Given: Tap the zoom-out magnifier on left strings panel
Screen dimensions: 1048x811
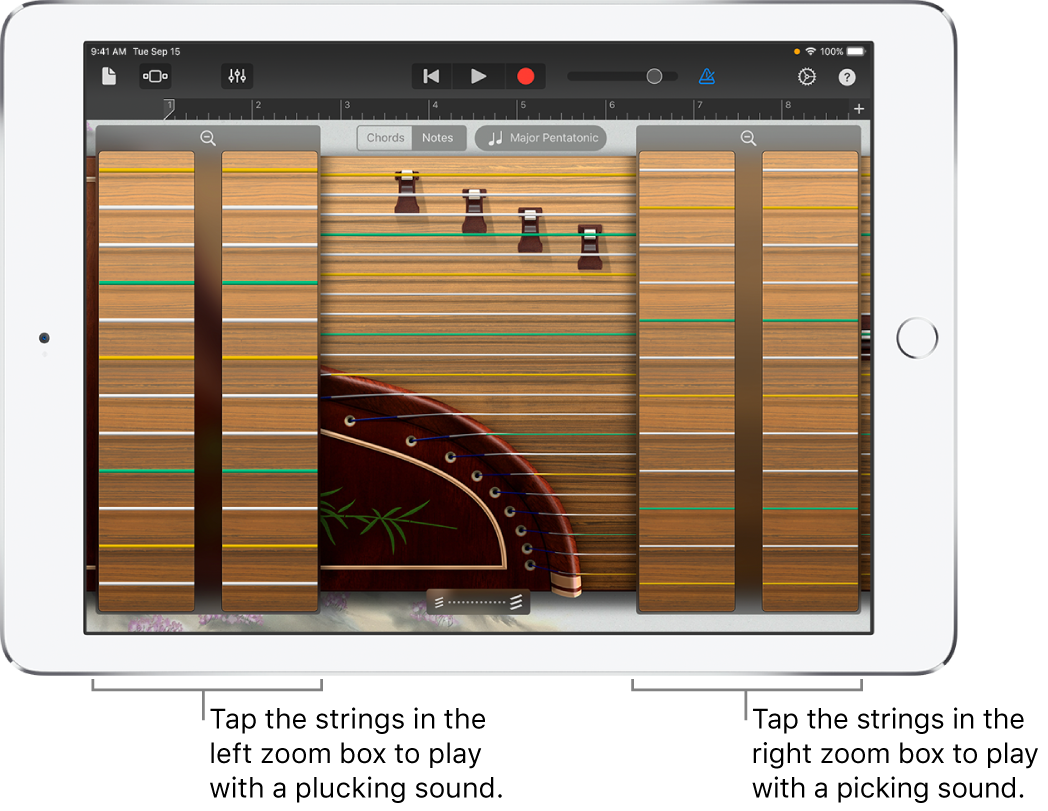Looking at the screenshot, I should pyautogui.click(x=208, y=137).
